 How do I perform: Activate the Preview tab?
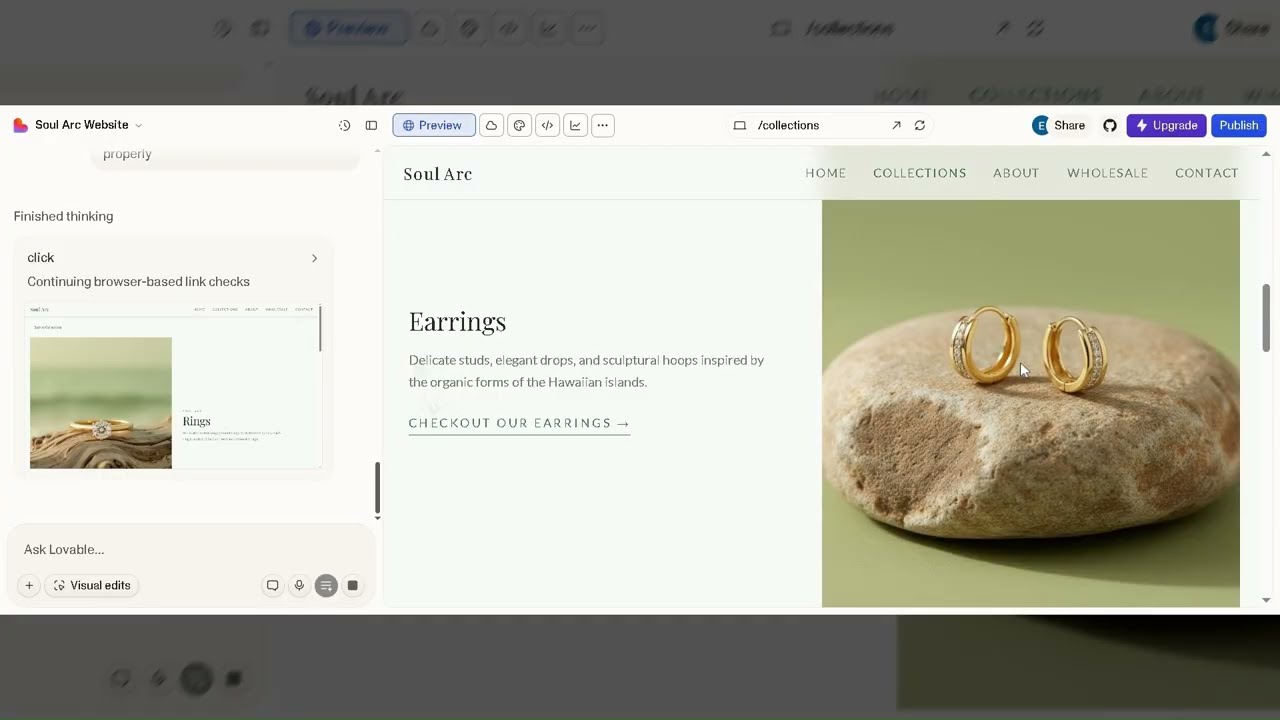434,125
